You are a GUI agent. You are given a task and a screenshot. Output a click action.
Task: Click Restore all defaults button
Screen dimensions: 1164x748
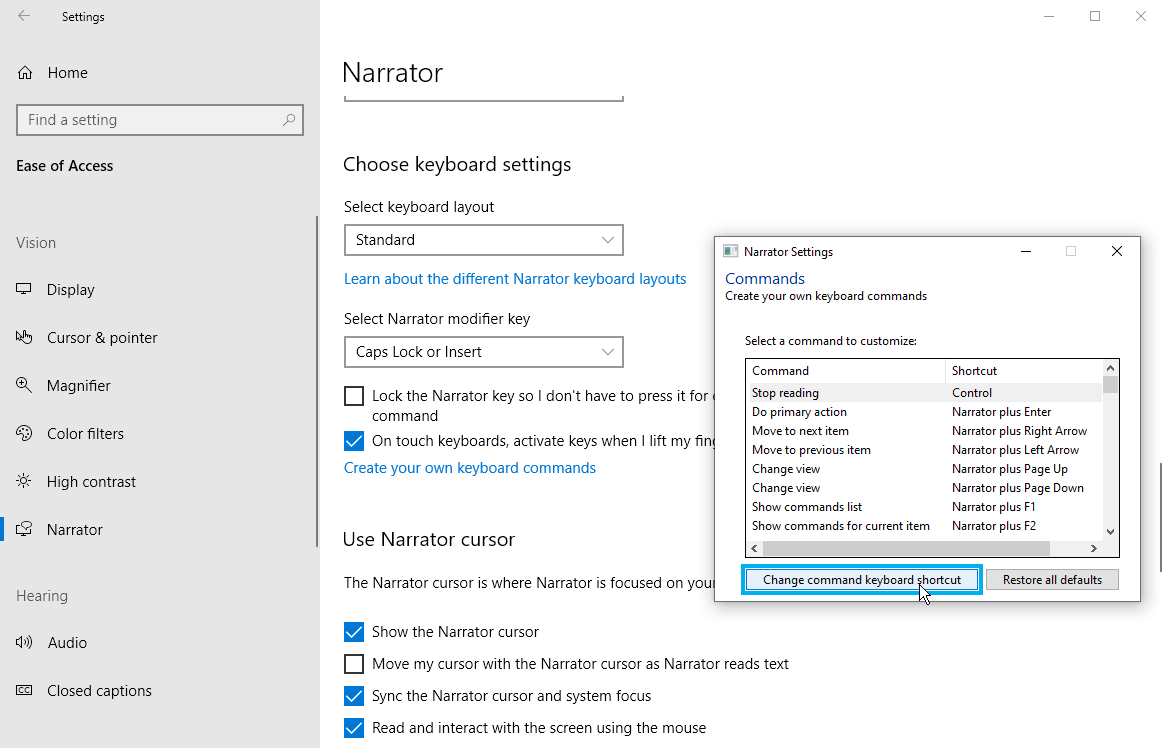(1052, 580)
